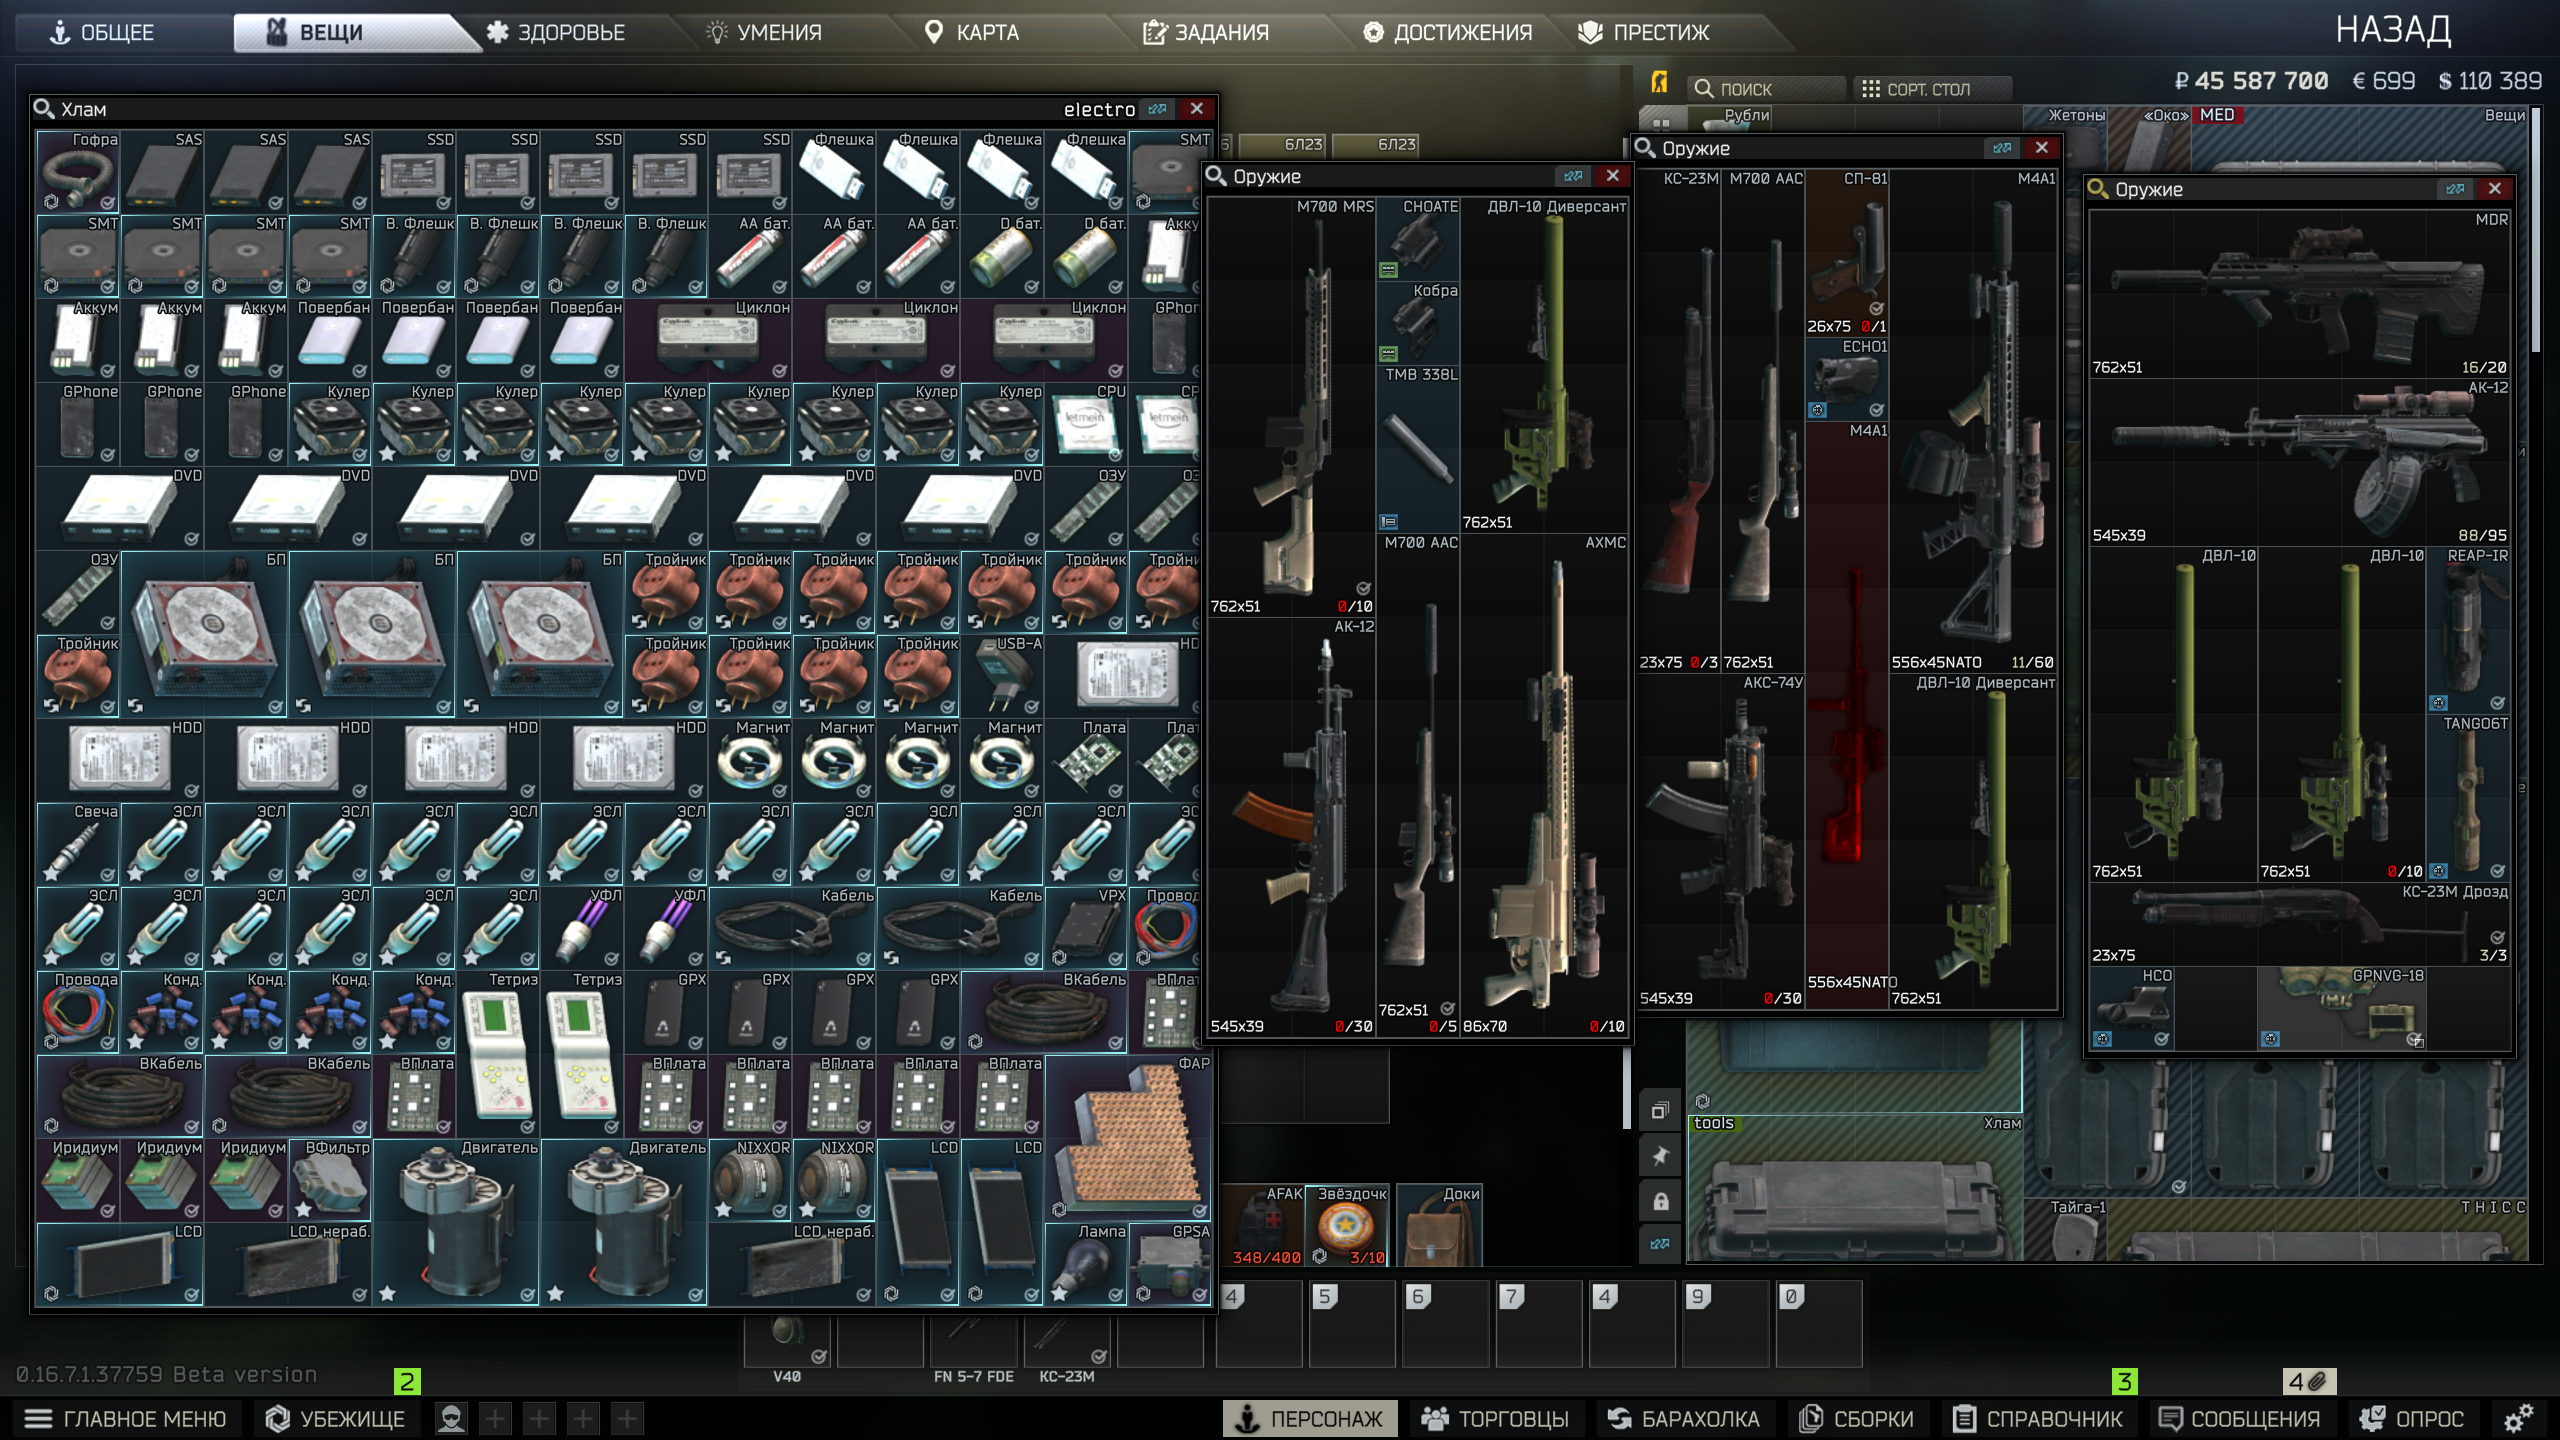Open the СООБЩЕНИЯ messages
The height and width of the screenshot is (1440, 2560).
pos(2240,1418)
